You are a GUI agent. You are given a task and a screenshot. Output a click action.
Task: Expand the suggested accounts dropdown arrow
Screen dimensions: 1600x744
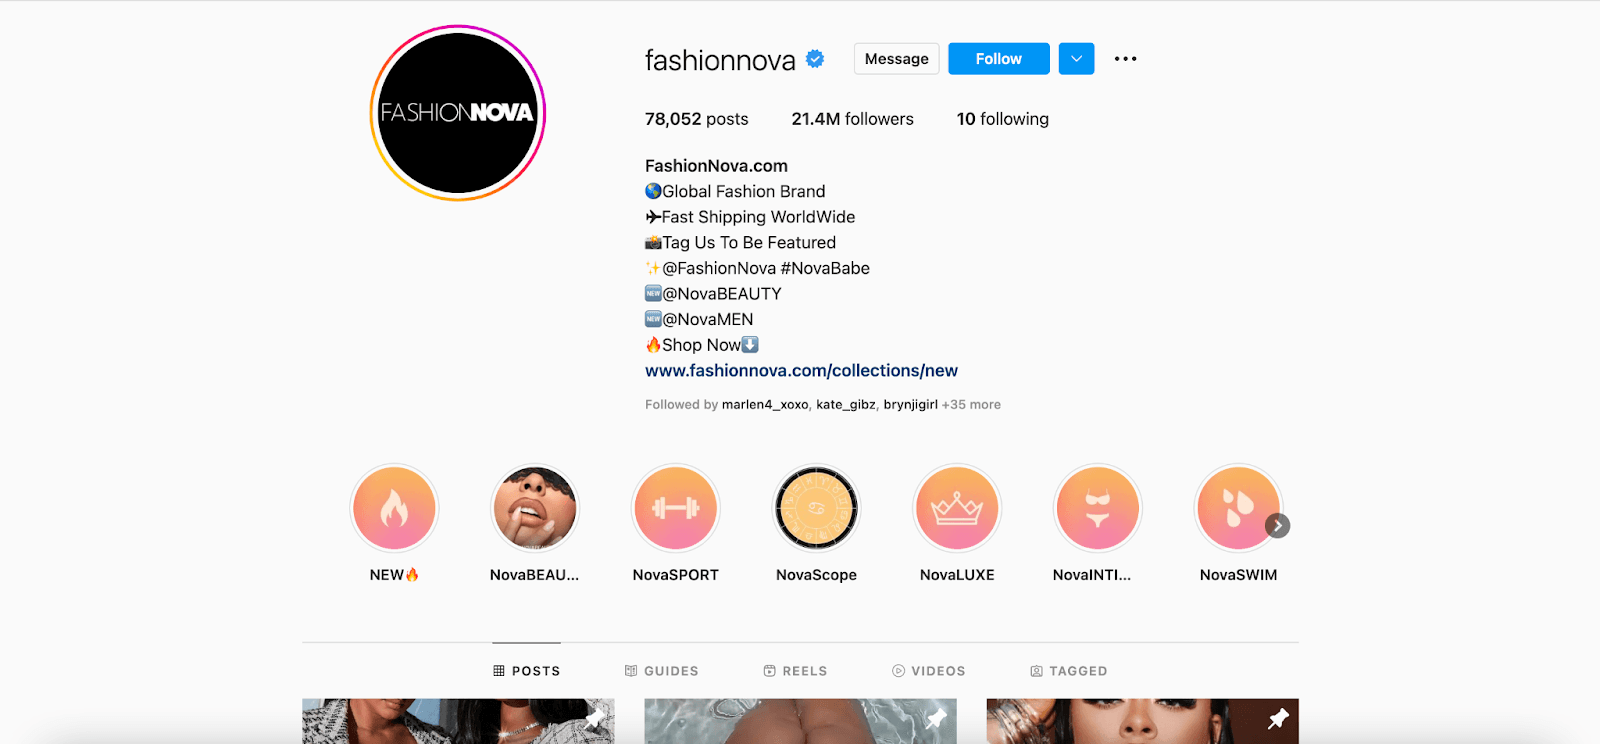coord(1076,59)
